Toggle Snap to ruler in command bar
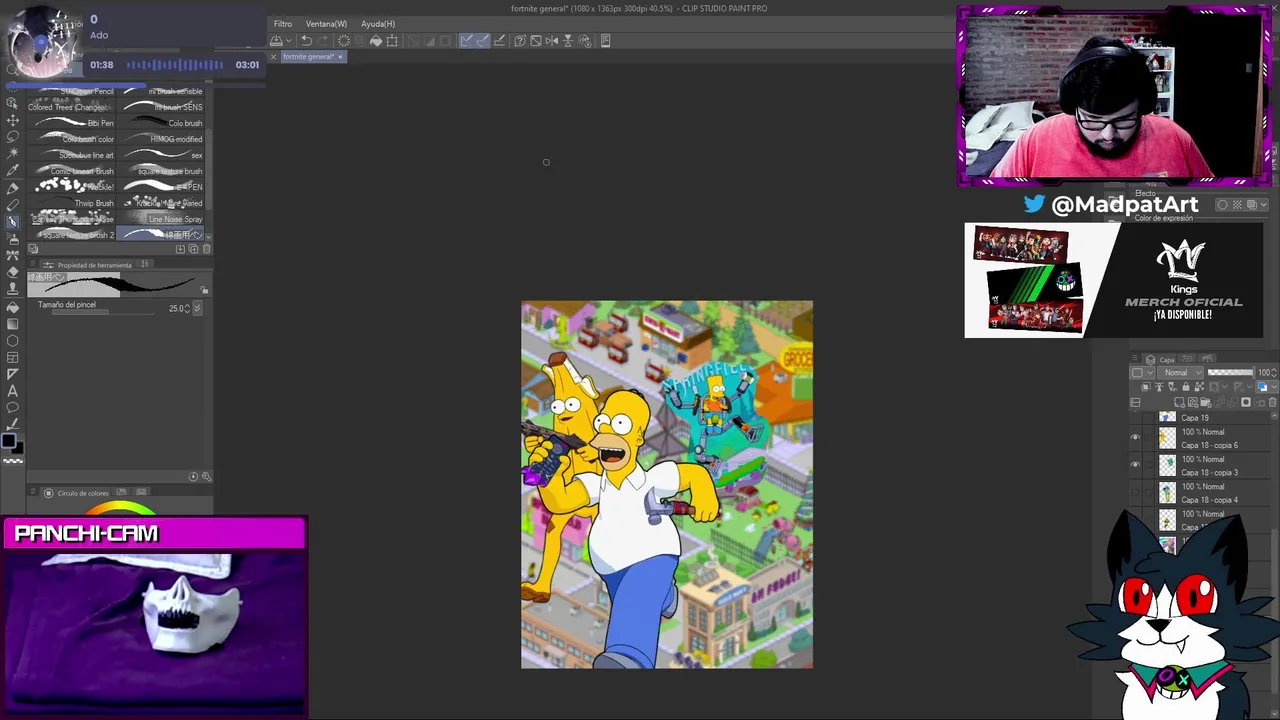The height and width of the screenshot is (720, 1280). tap(466, 41)
